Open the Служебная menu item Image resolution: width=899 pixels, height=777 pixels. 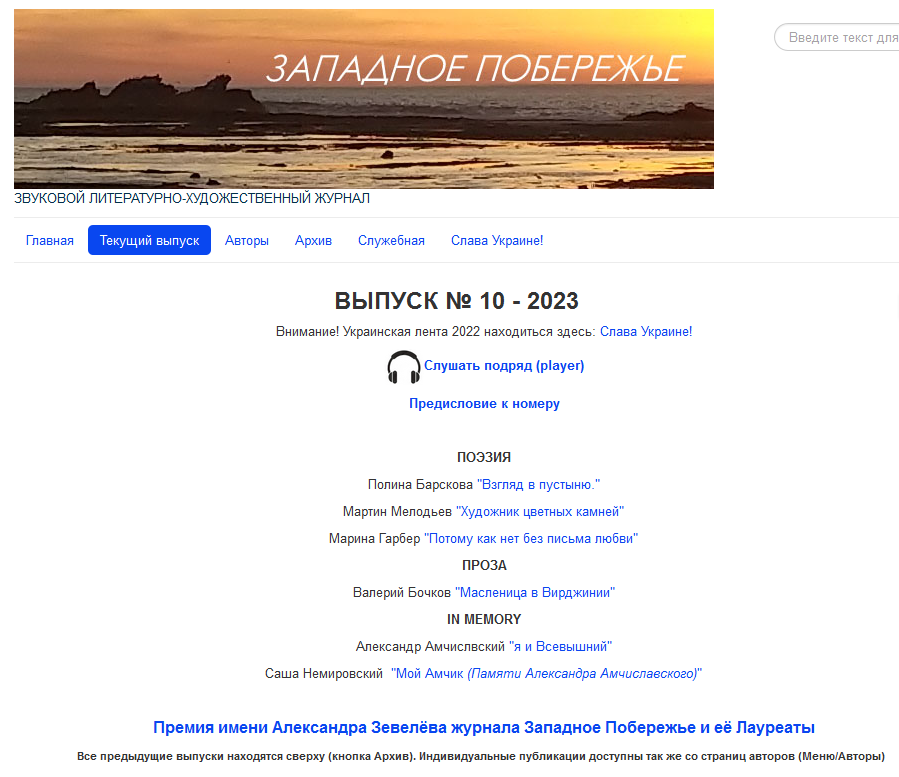[x=391, y=240]
